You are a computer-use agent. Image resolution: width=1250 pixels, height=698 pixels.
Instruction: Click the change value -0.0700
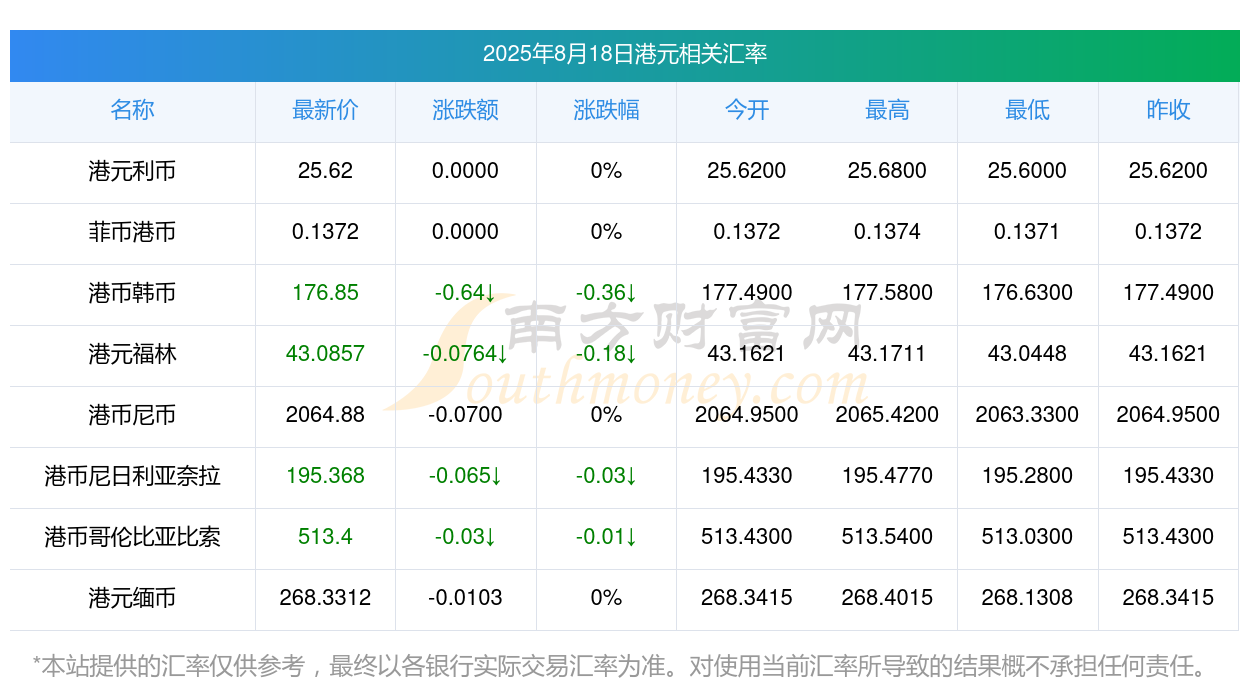pos(465,415)
